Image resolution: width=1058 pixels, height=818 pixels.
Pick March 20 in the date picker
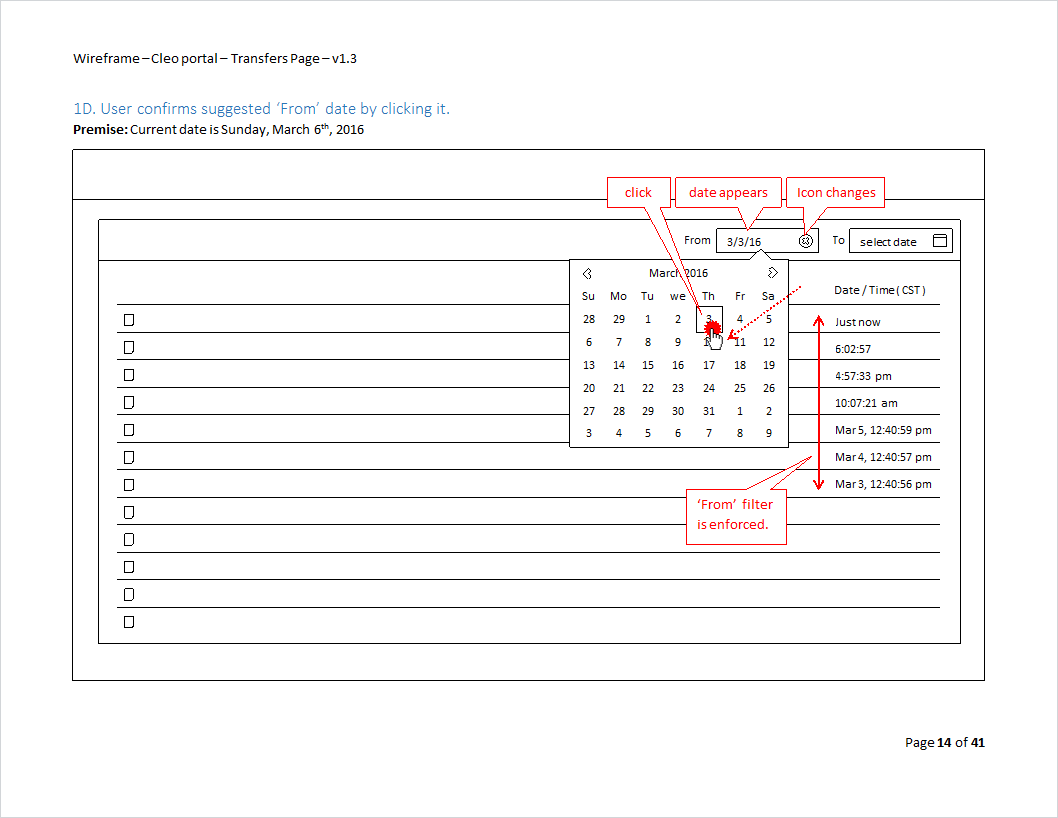[x=589, y=388]
